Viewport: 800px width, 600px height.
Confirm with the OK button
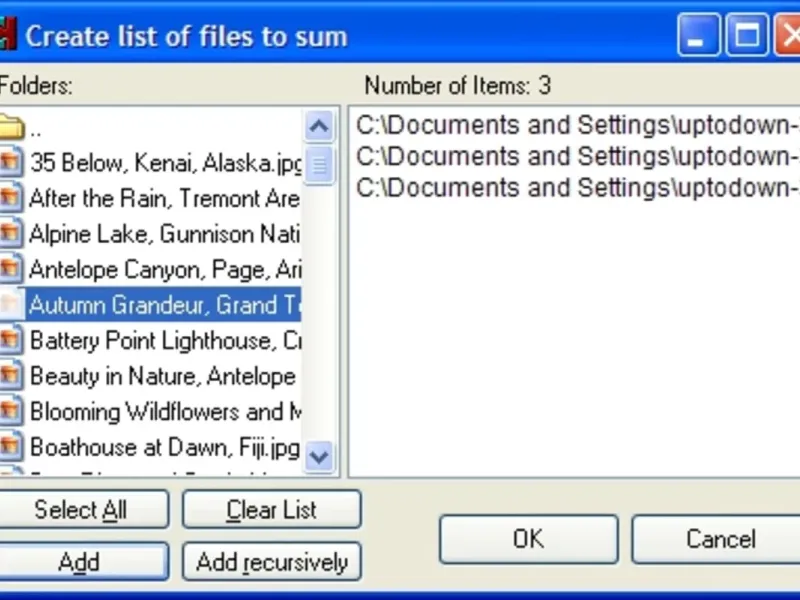click(x=528, y=539)
